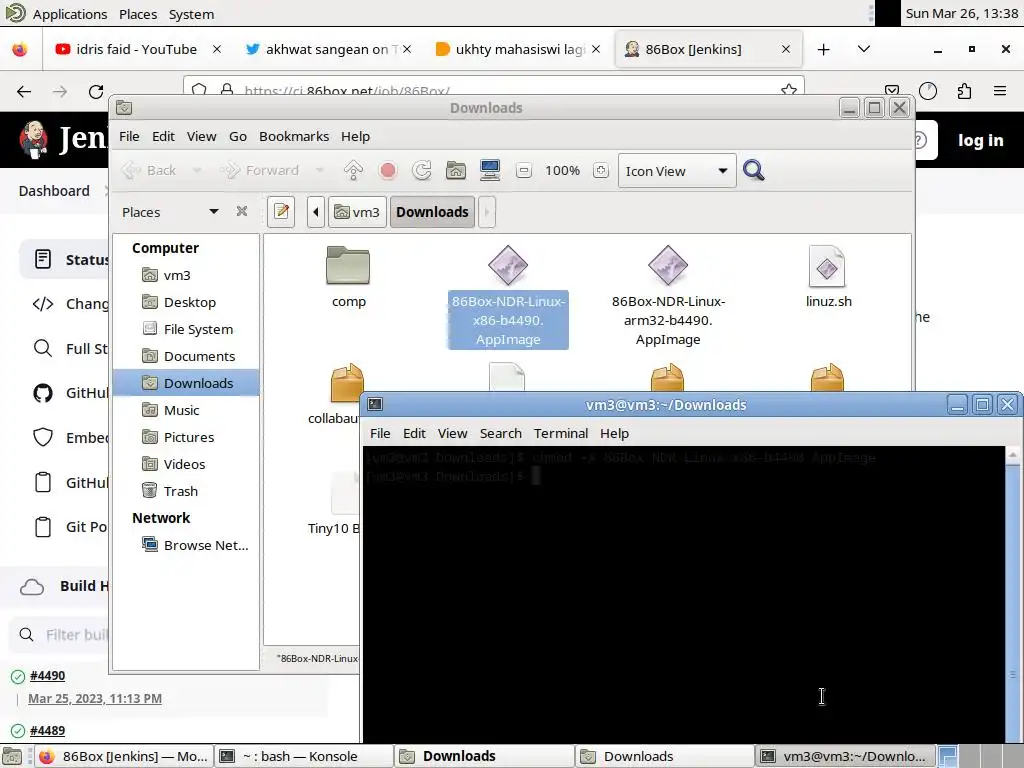Open the Go menu in file manager

click(x=238, y=136)
